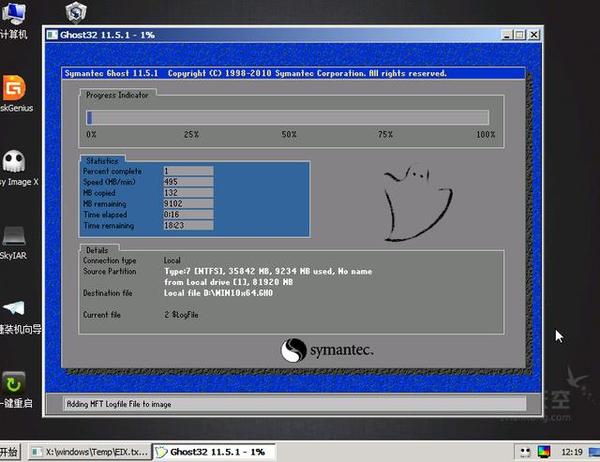This screenshot has height=462, width=600.
Task: Maximize the Ghost32 window
Action: 519,34
